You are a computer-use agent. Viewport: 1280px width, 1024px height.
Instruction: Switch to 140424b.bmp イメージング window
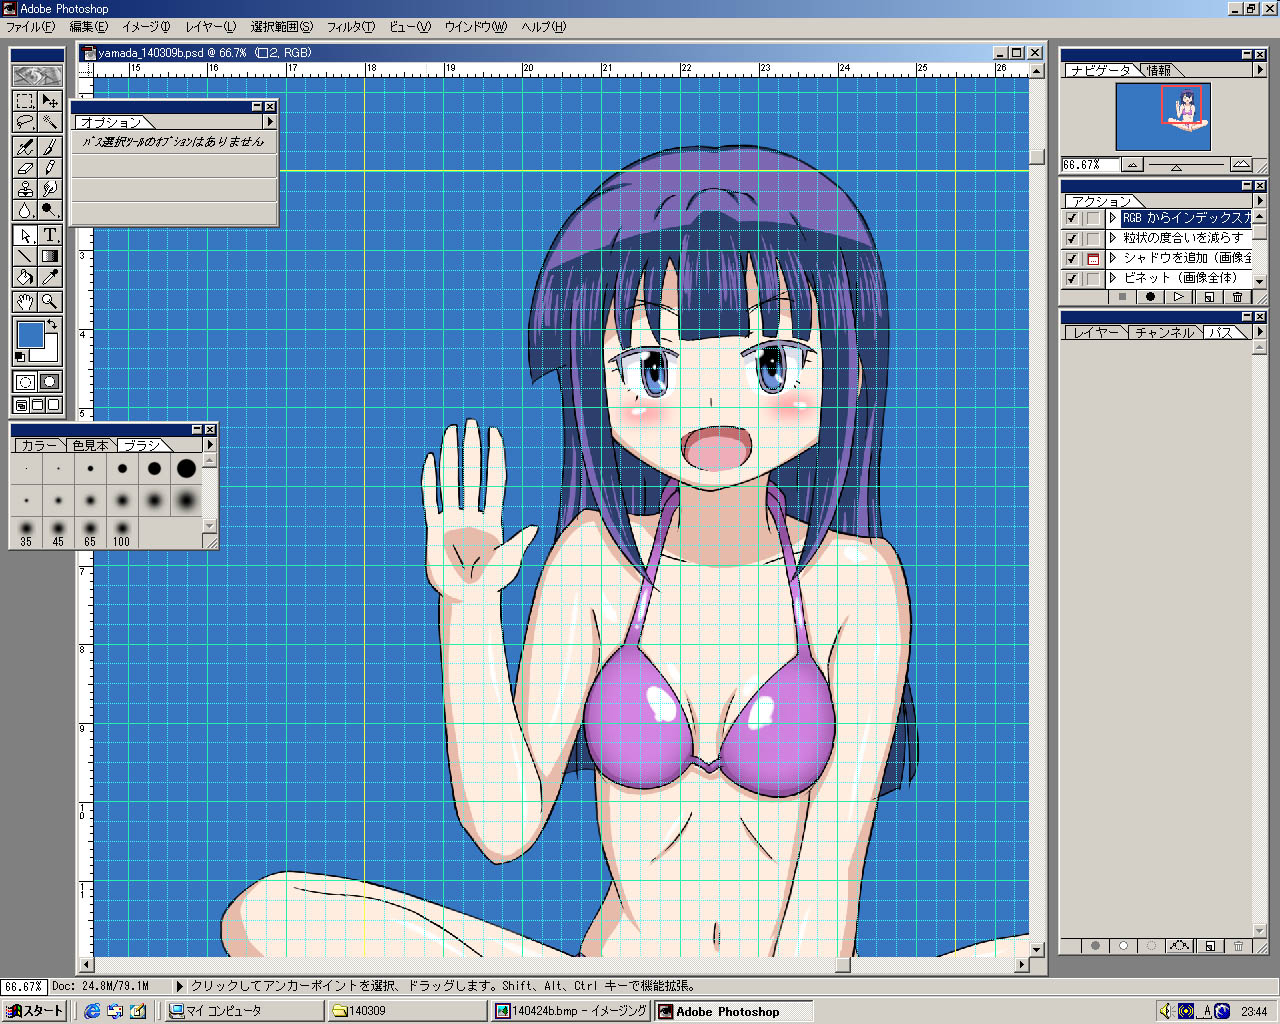pos(571,1011)
